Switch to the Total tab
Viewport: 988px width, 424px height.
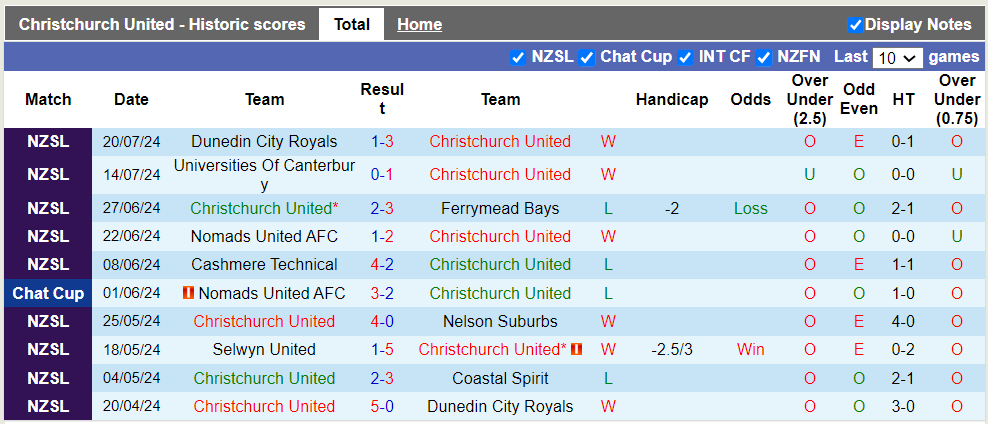pos(352,25)
